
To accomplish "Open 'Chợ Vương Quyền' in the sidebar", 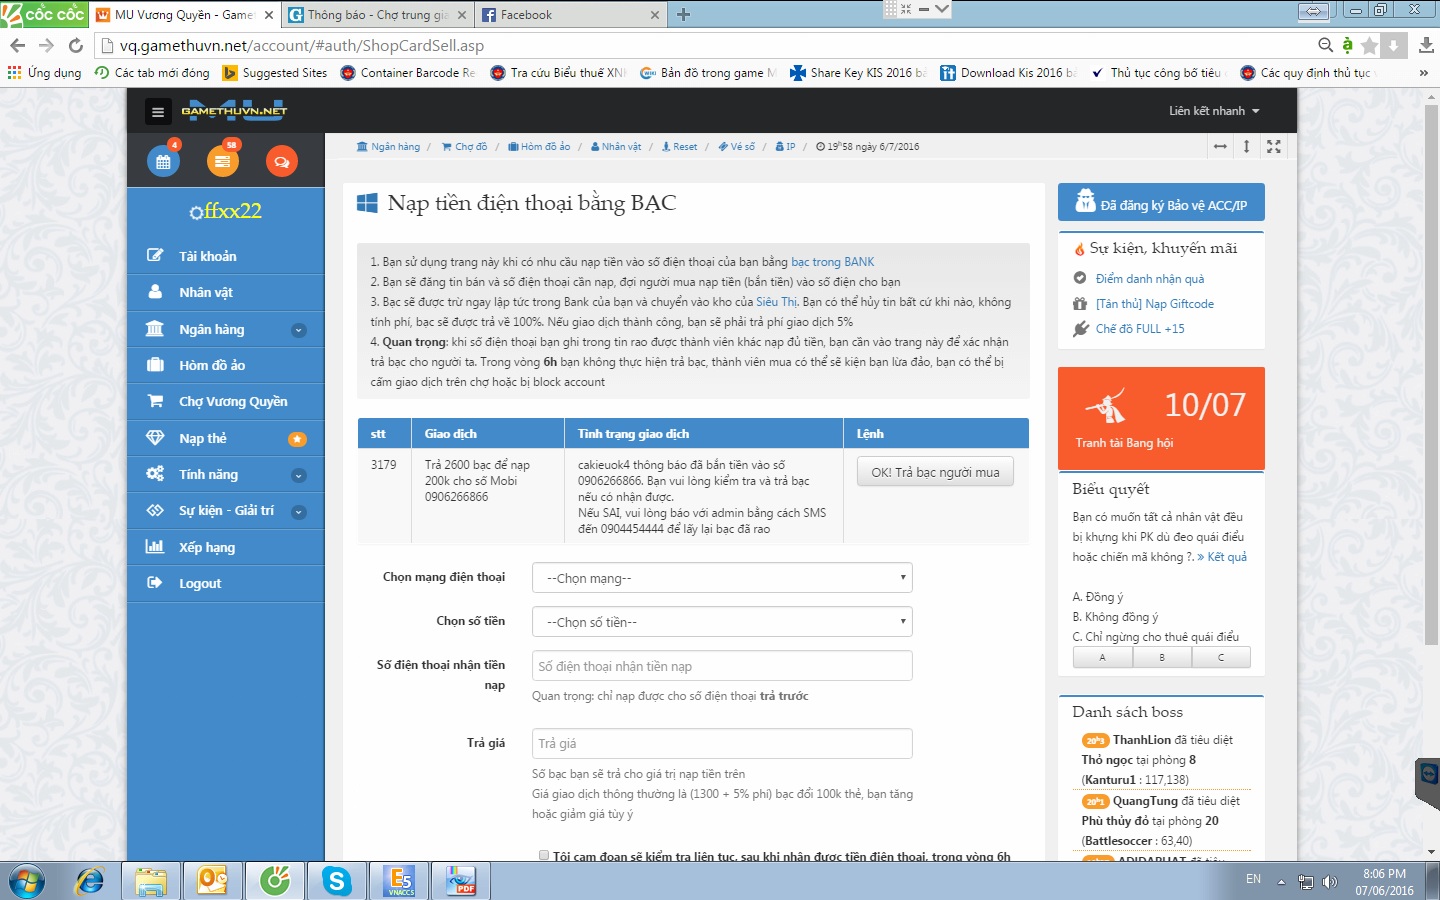I will (233, 401).
